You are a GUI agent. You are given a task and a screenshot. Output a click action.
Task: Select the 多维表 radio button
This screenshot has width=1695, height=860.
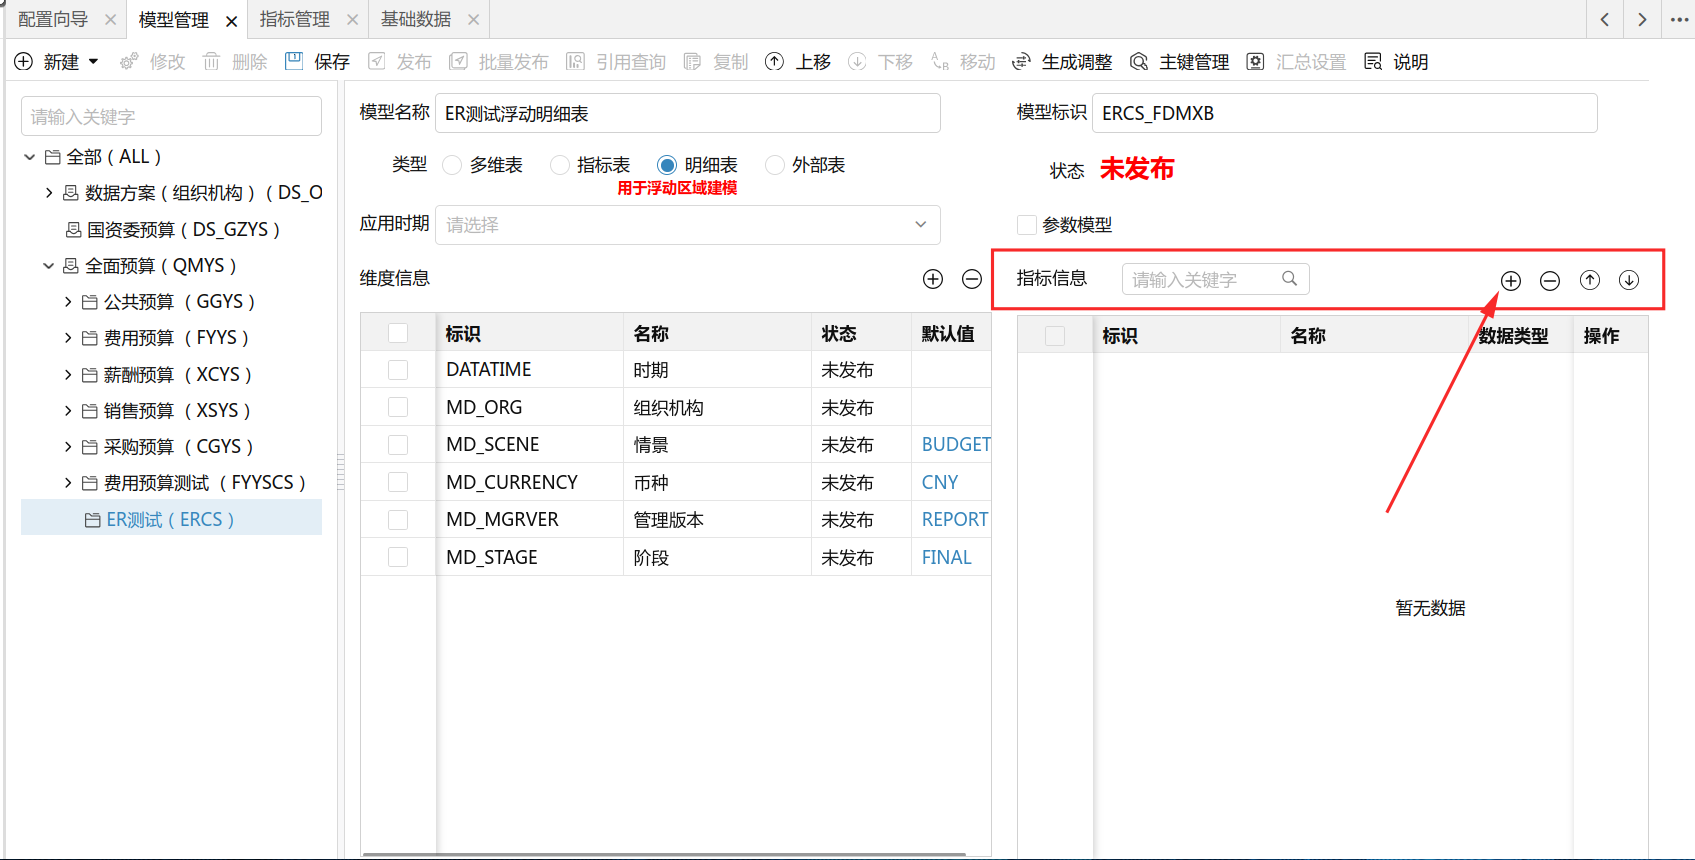click(452, 165)
